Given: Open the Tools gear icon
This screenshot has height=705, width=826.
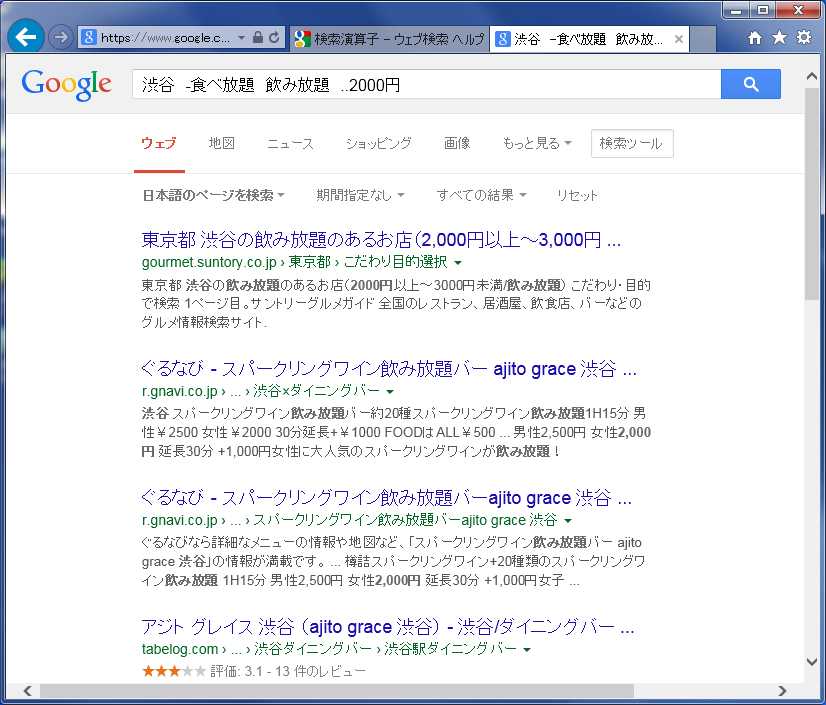Looking at the screenshot, I should click(803, 38).
